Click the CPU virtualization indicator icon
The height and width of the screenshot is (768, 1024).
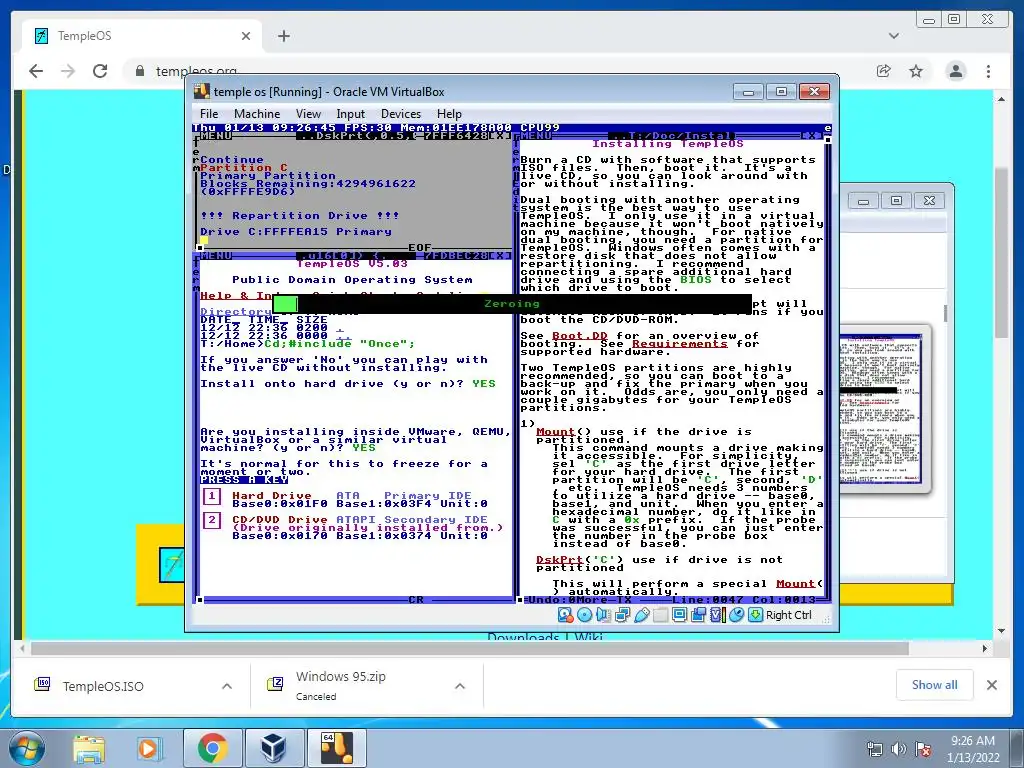[718, 615]
